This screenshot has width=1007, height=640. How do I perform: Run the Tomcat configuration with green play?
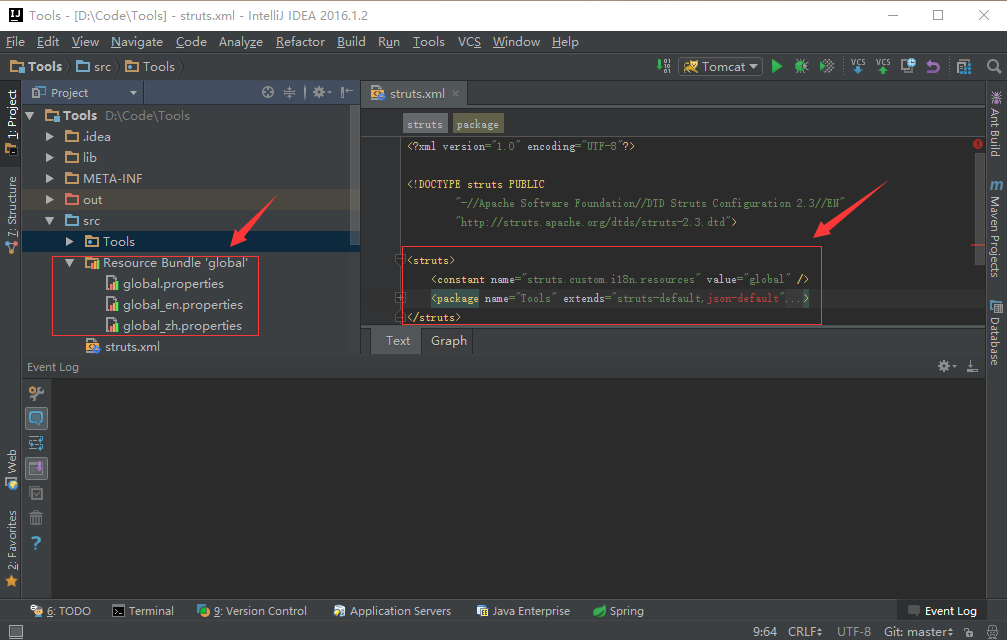[x=776, y=66]
